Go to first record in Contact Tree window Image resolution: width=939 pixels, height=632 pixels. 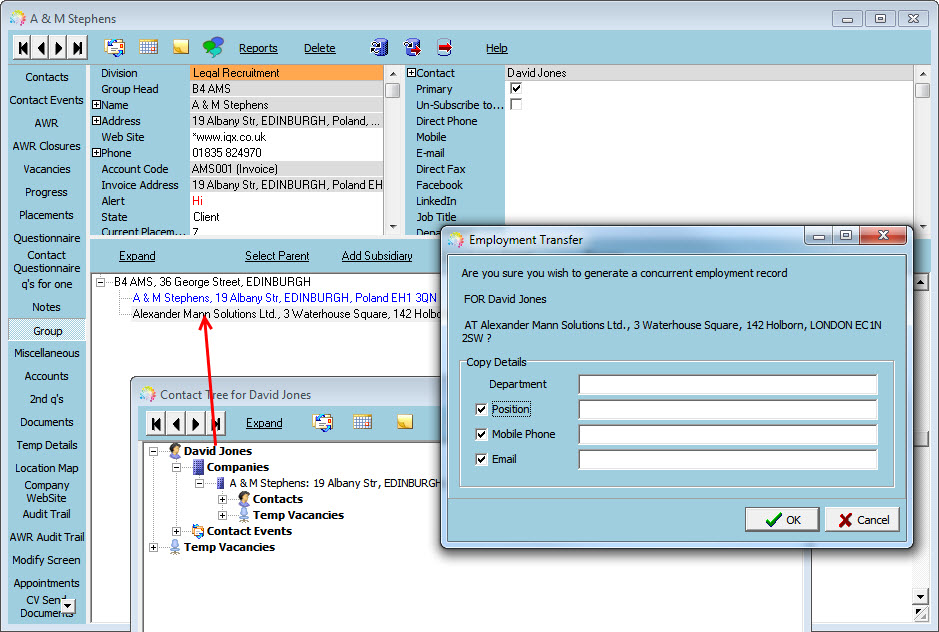pyautogui.click(x=156, y=424)
